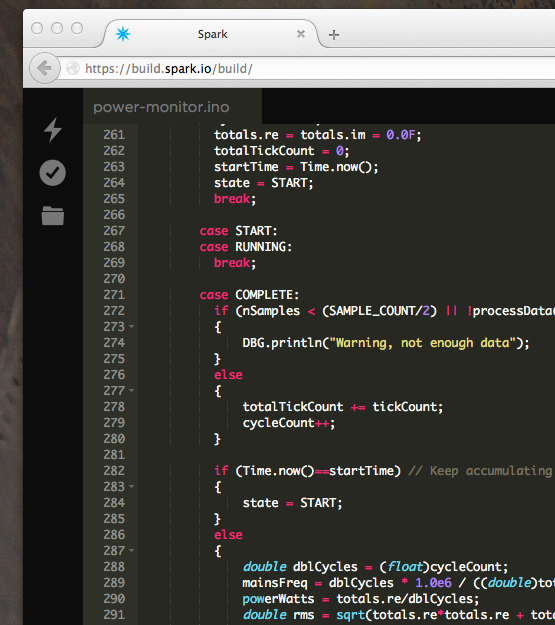Click the globe site info icon
This screenshot has width=555, height=625.
(73, 68)
